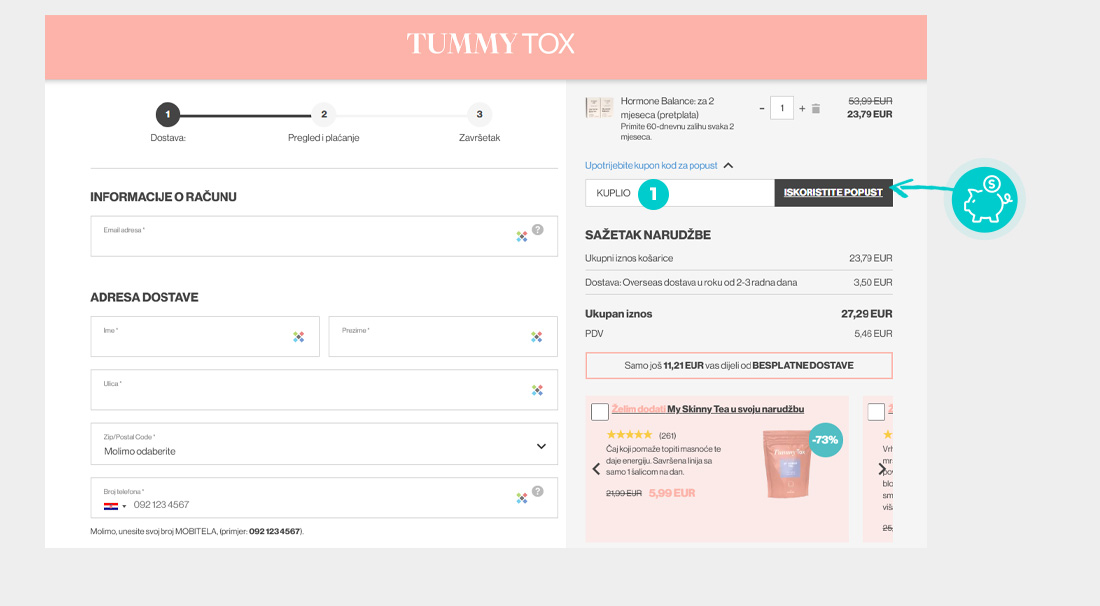
Task: Click the -73% discount badge
Action: point(825,440)
